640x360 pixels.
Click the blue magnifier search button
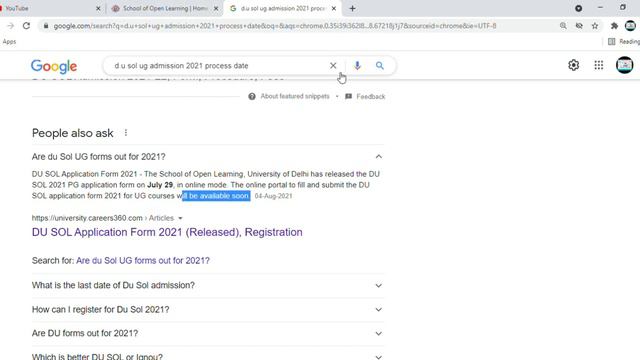(x=380, y=66)
